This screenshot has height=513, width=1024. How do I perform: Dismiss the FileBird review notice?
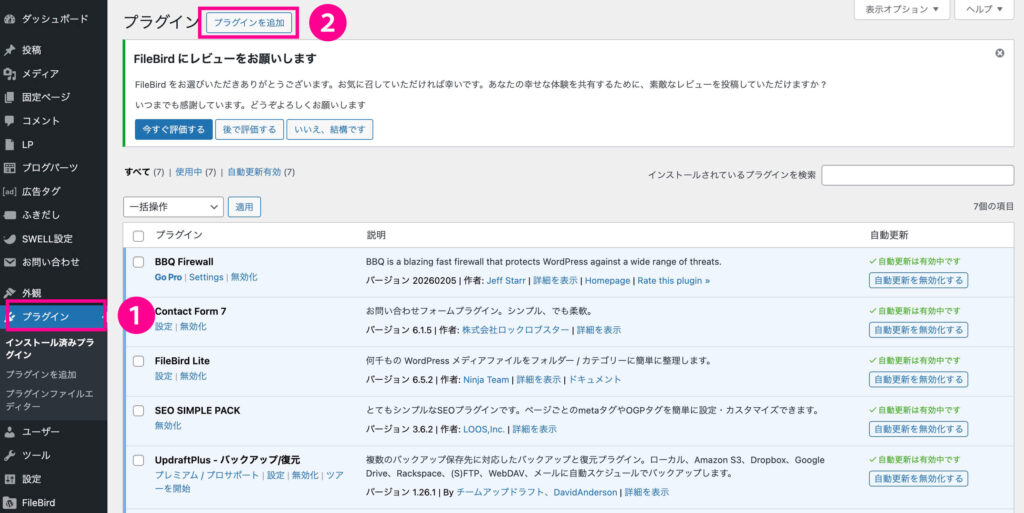[x=999, y=53]
